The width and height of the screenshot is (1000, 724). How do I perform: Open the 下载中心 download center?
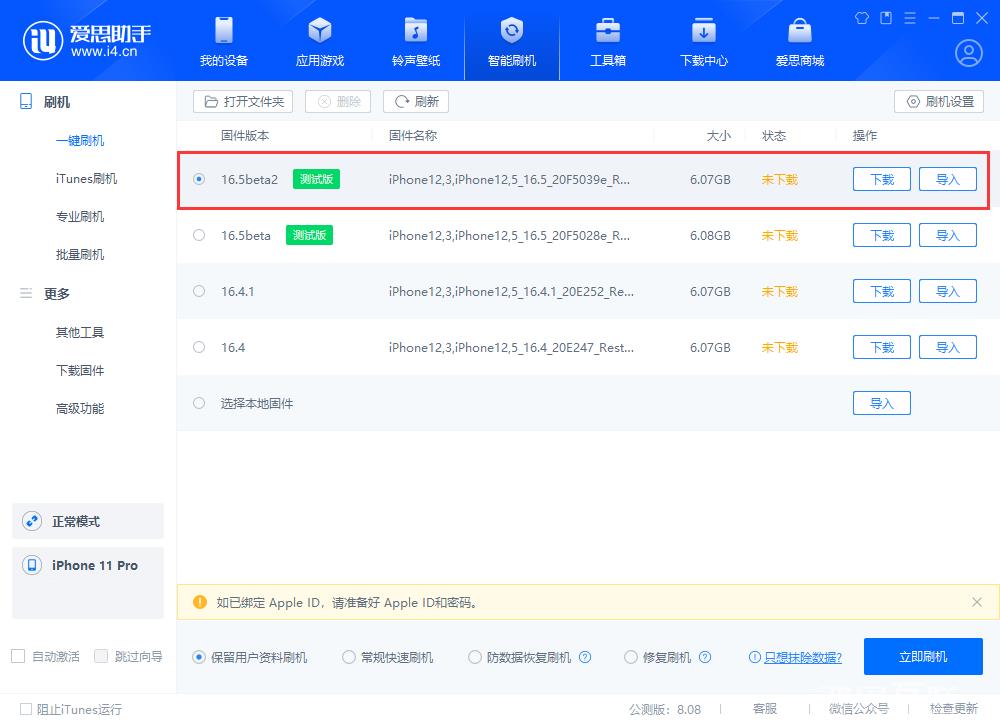coord(703,40)
